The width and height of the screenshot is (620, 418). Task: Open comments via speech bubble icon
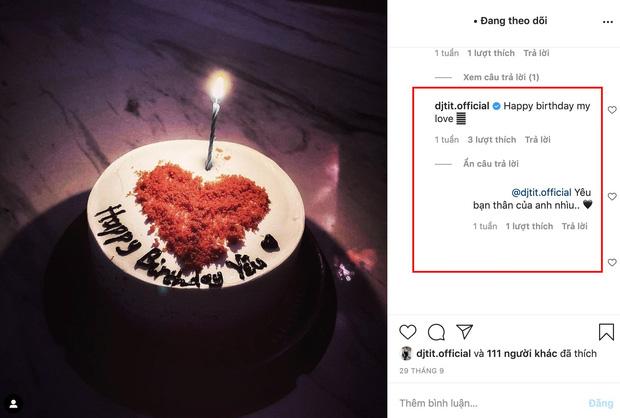click(436, 332)
